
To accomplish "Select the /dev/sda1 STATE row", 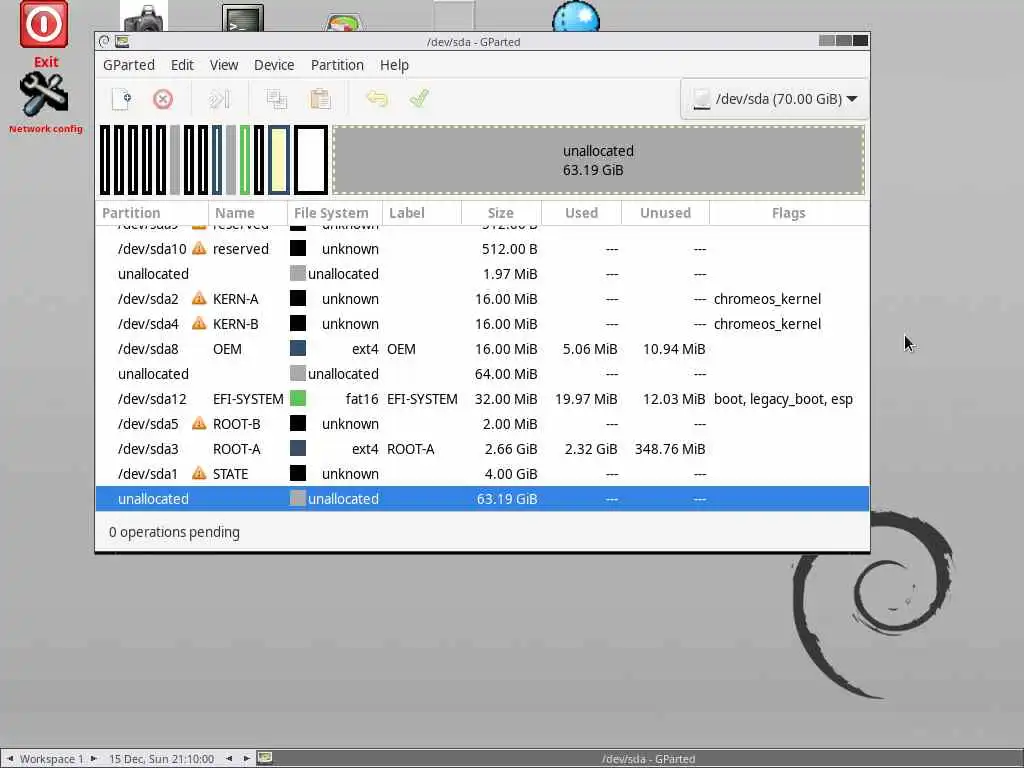I will [x=482, y=474].
